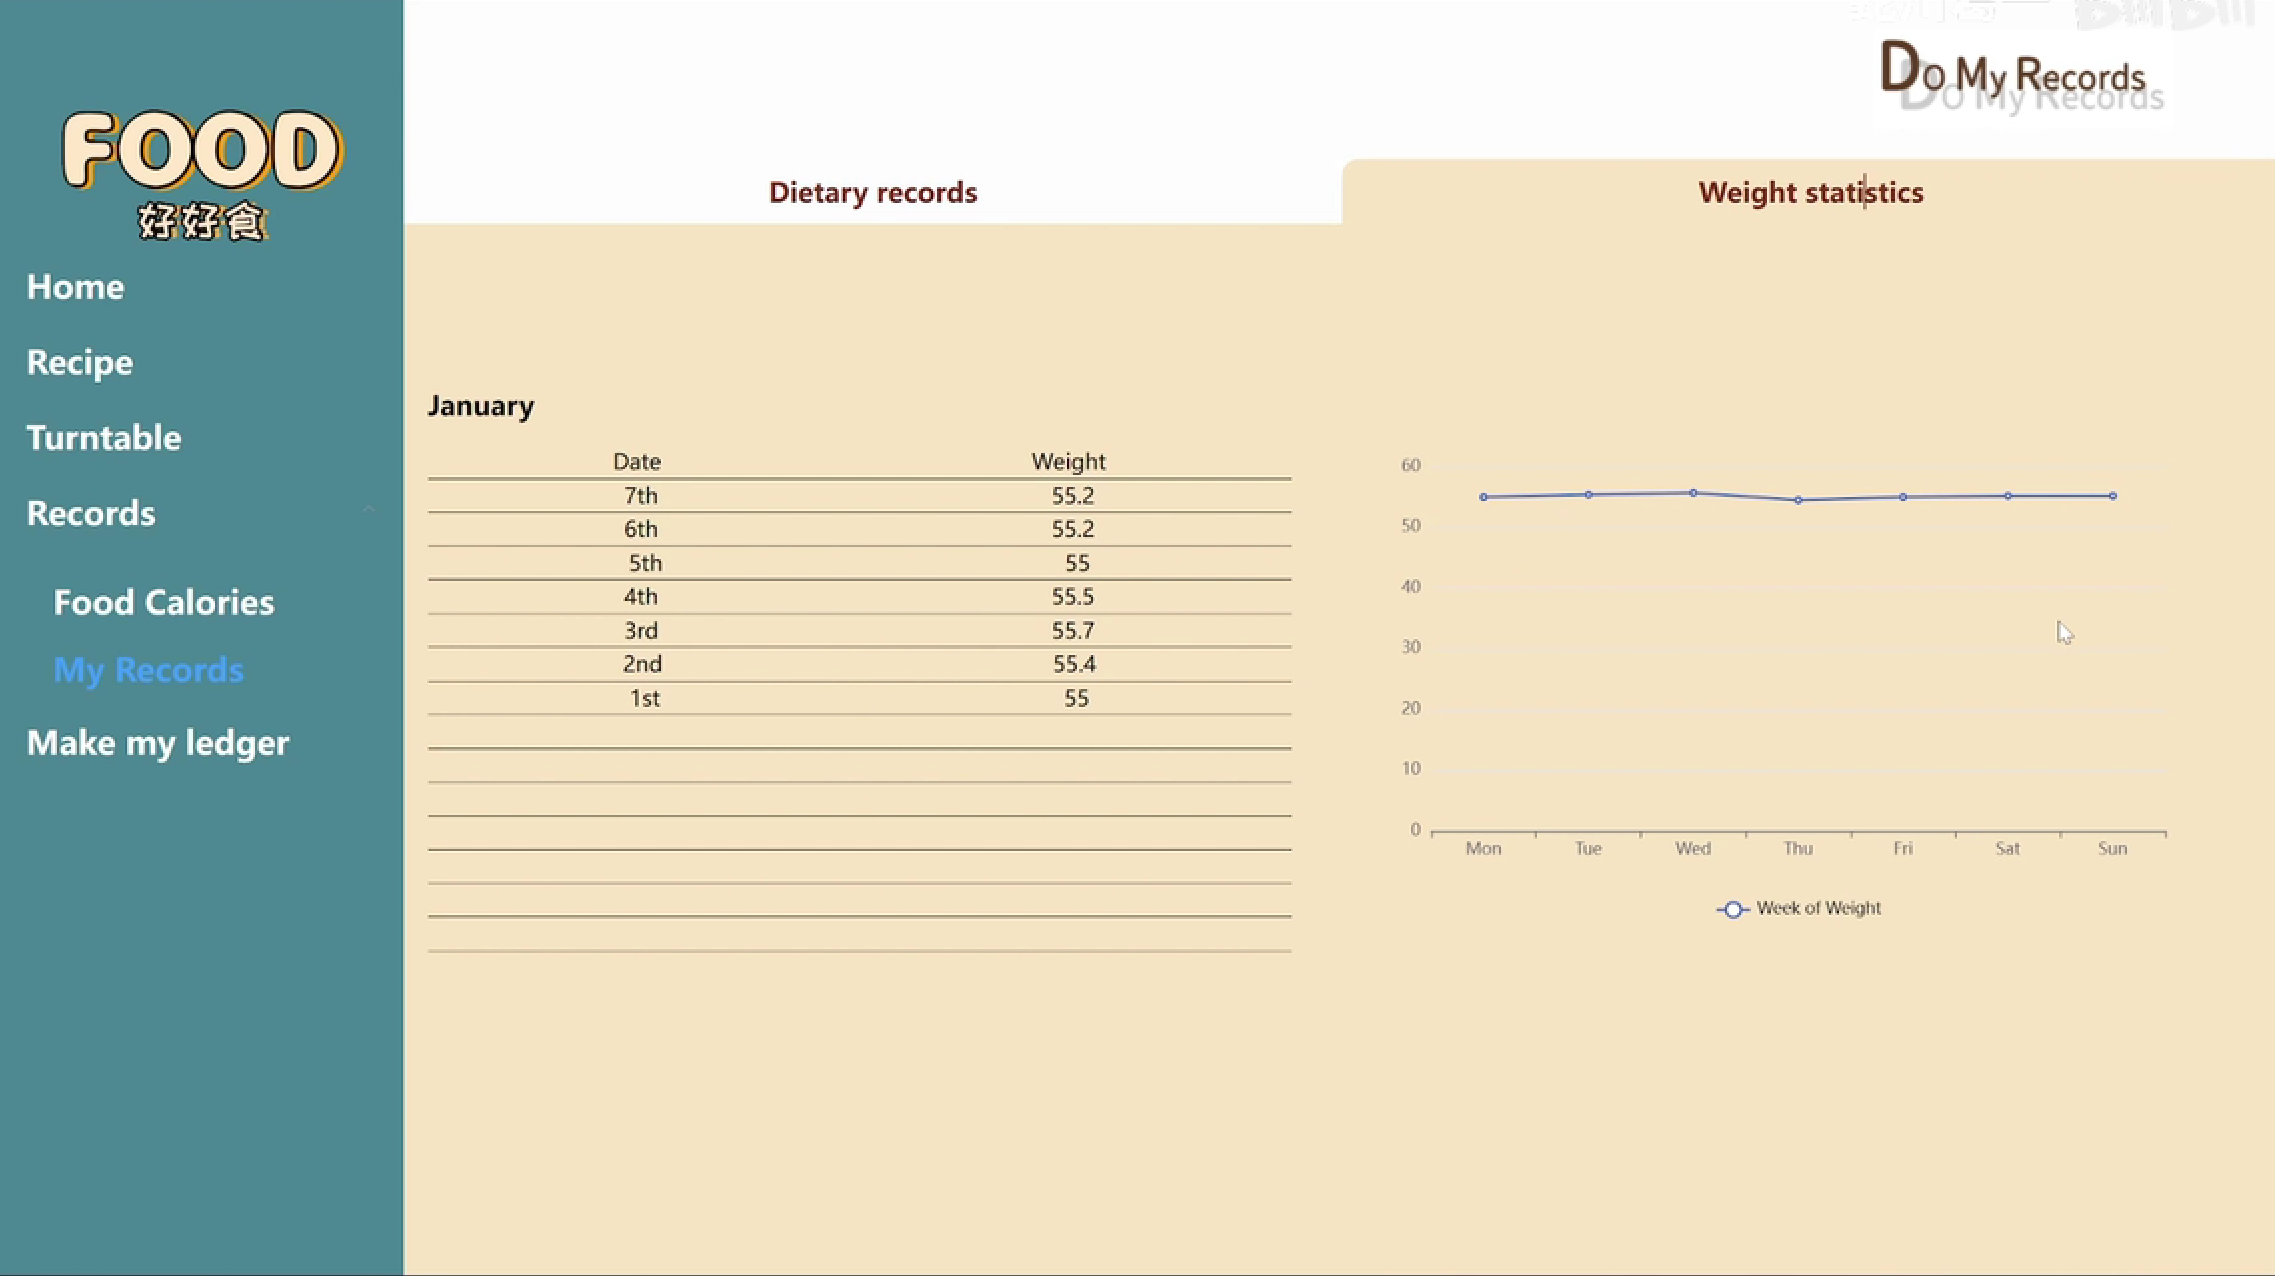
Task: Select the 7th weight record row
Action: [x=859, y=496]
